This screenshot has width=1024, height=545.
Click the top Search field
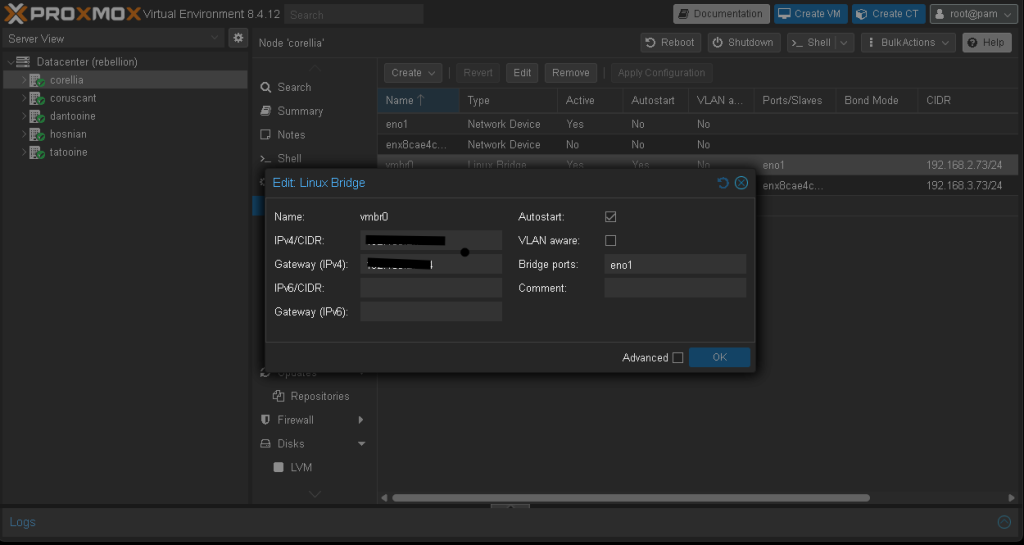click(354, 14)
